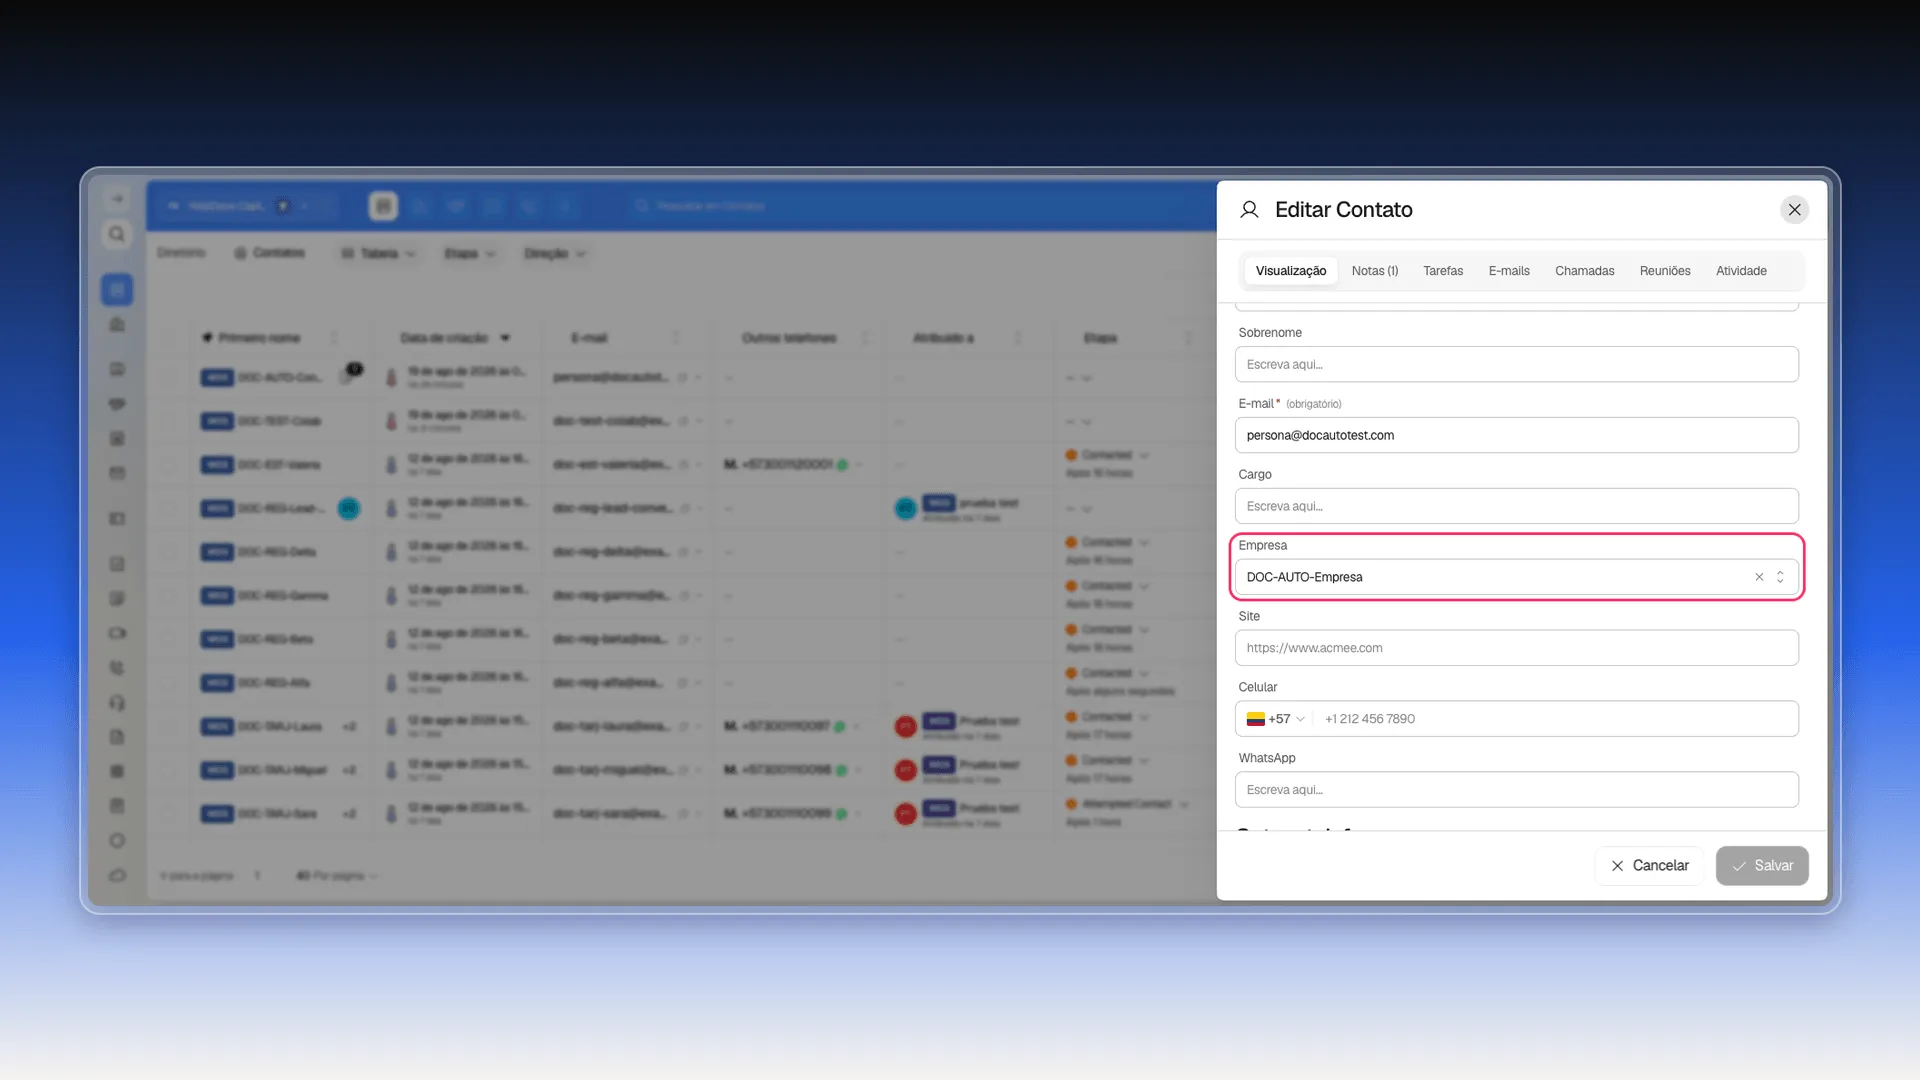
Task: Click the Celular phone number field
Action: (1555, 719)
